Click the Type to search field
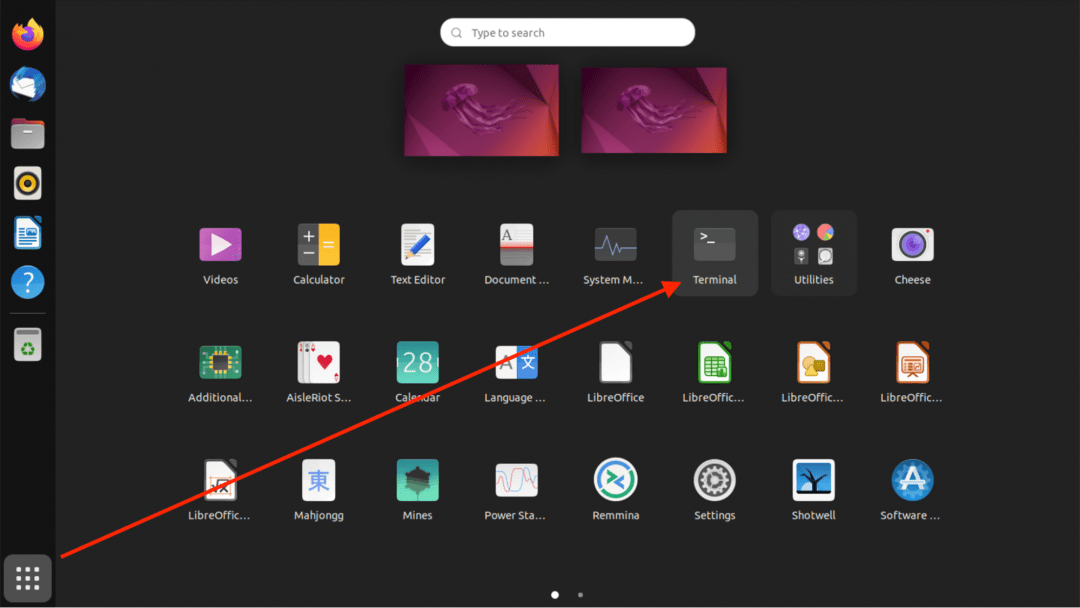 567,33
